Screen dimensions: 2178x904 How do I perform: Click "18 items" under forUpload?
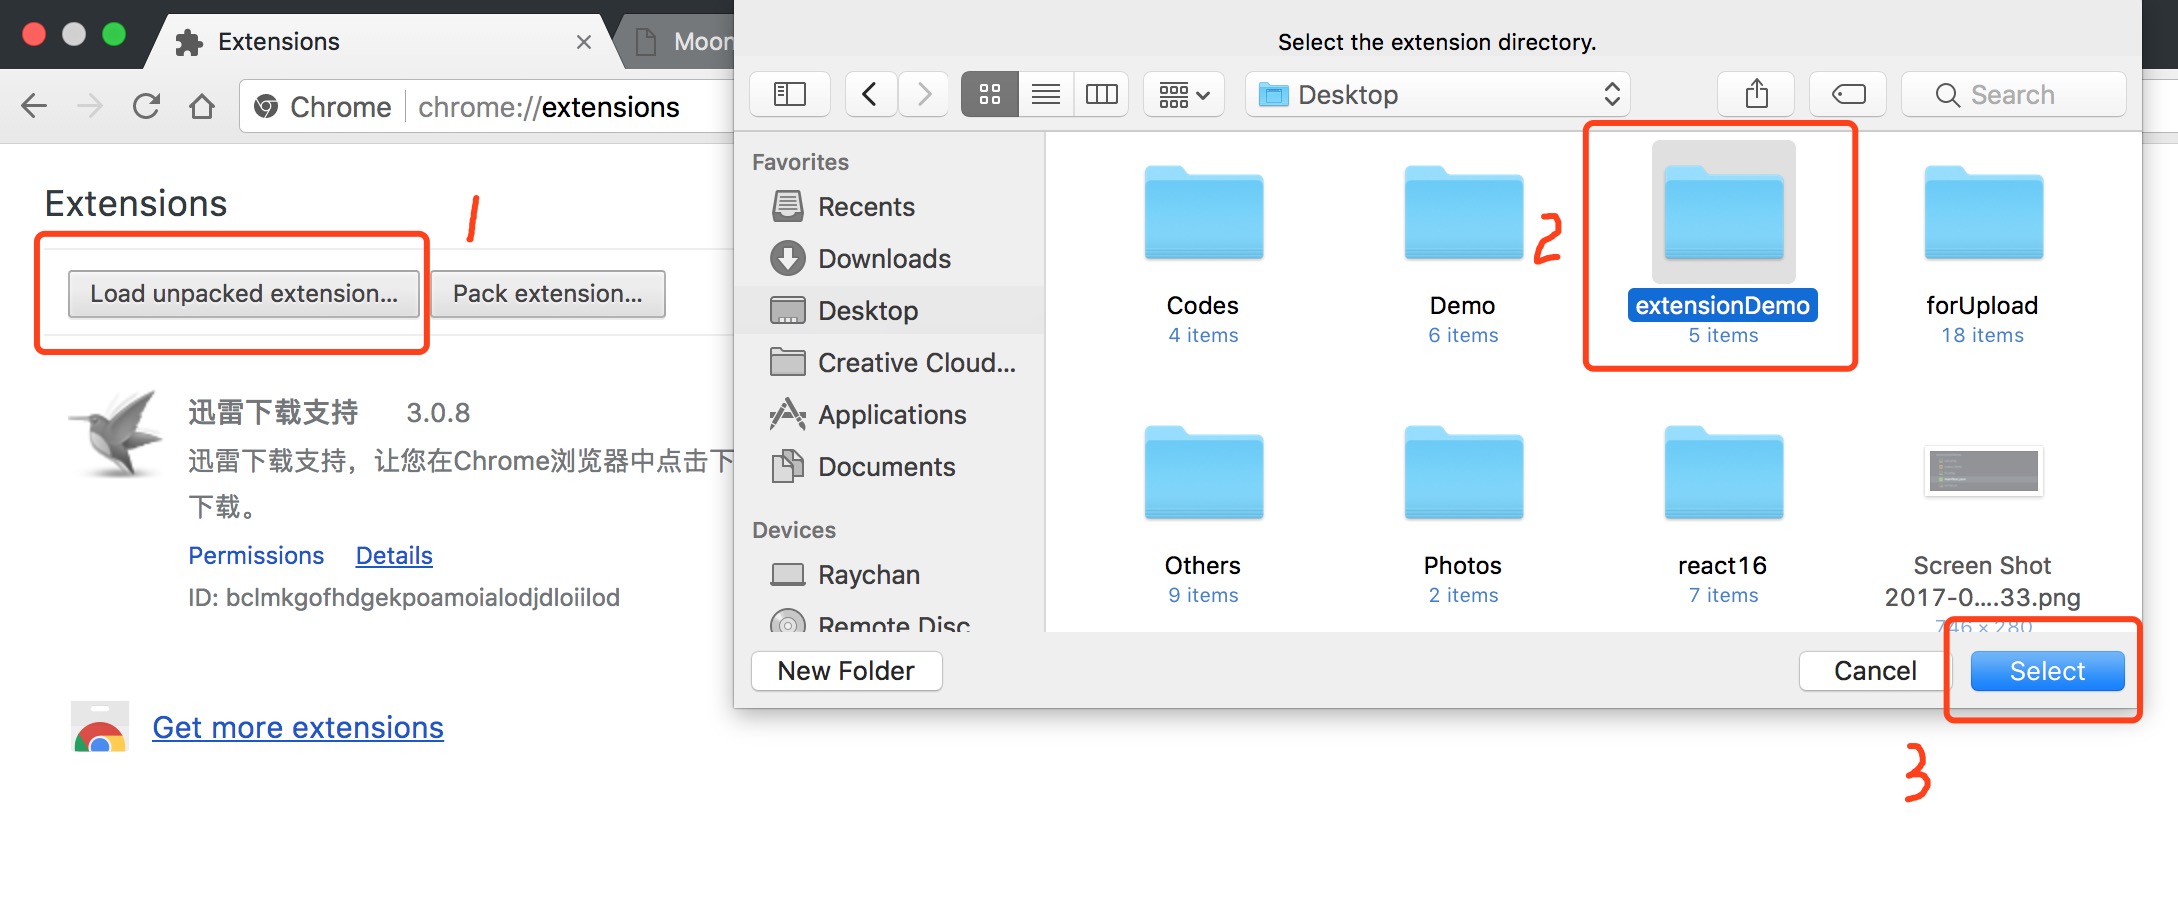[1982, 335]
